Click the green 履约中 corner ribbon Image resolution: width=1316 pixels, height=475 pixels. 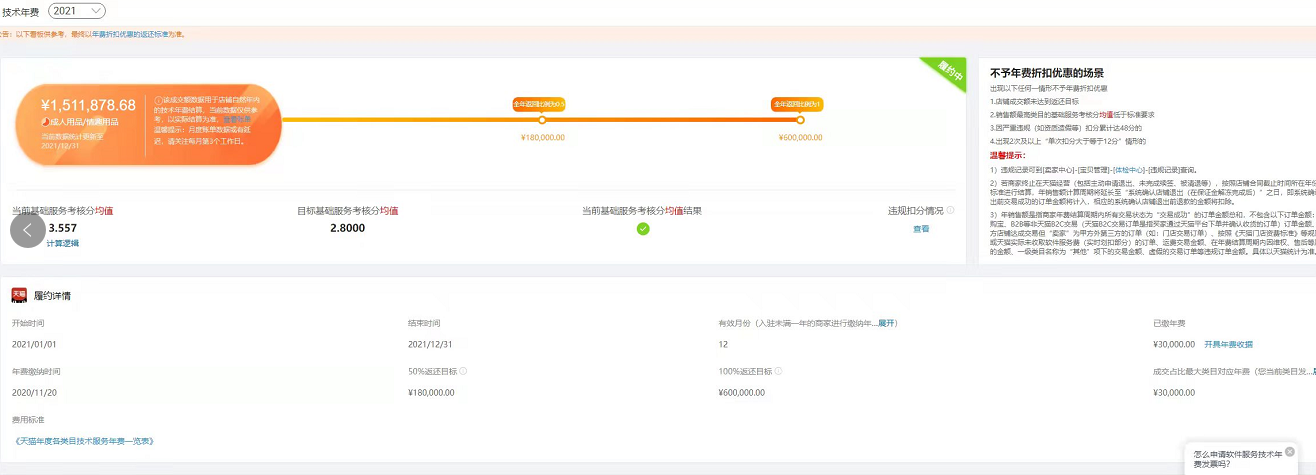(x=946, y=73)
